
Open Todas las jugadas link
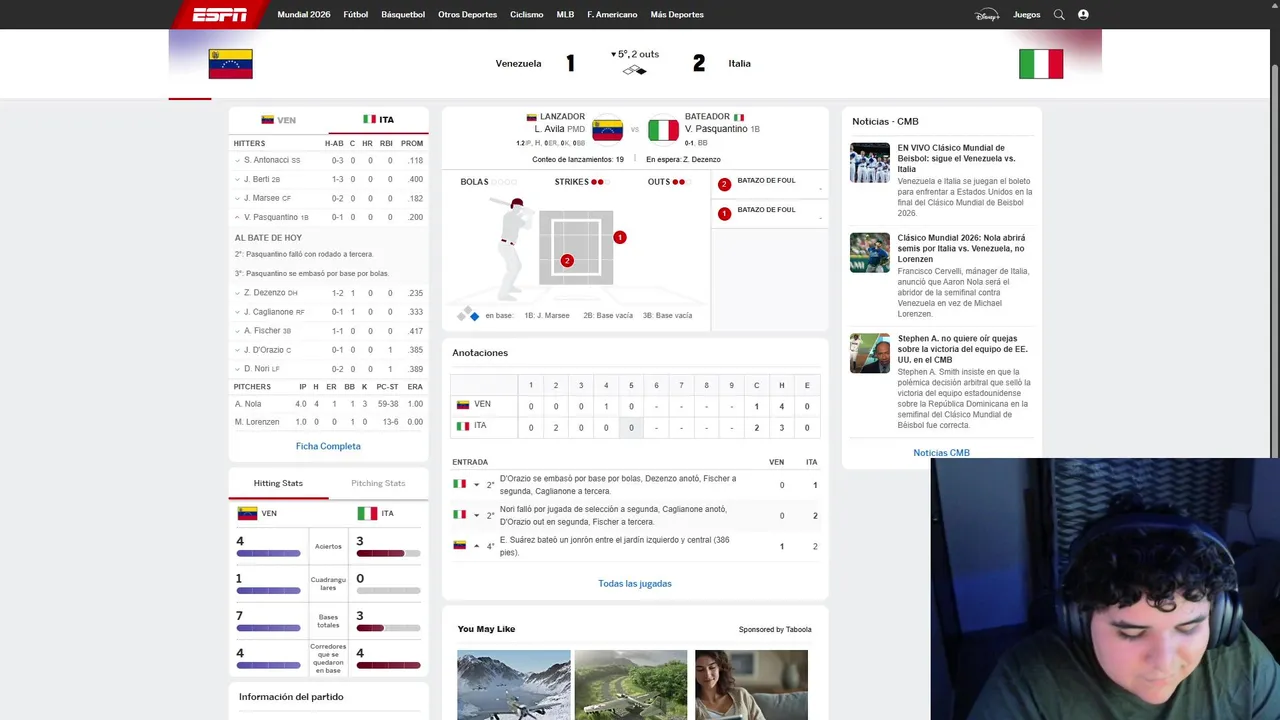(635, 584)
